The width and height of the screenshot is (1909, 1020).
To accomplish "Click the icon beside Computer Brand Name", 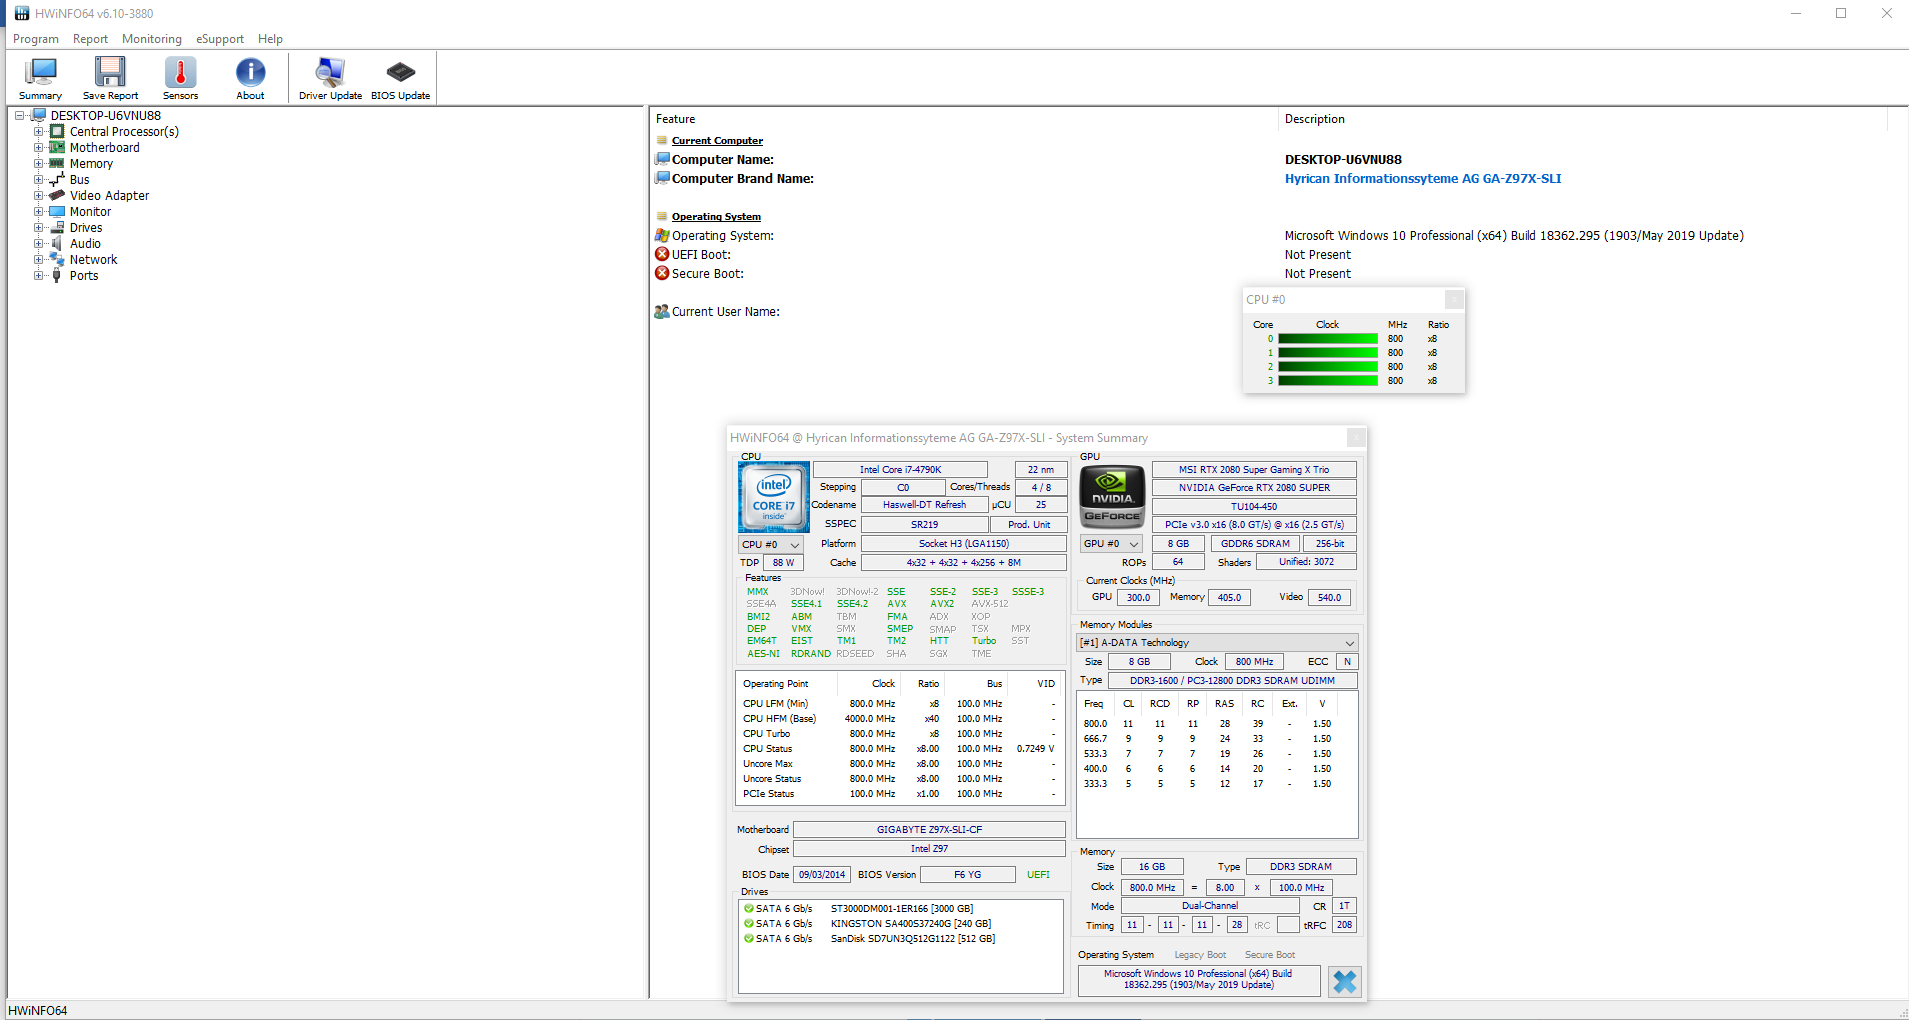I will pyautogui.click(x=662, y=178).
